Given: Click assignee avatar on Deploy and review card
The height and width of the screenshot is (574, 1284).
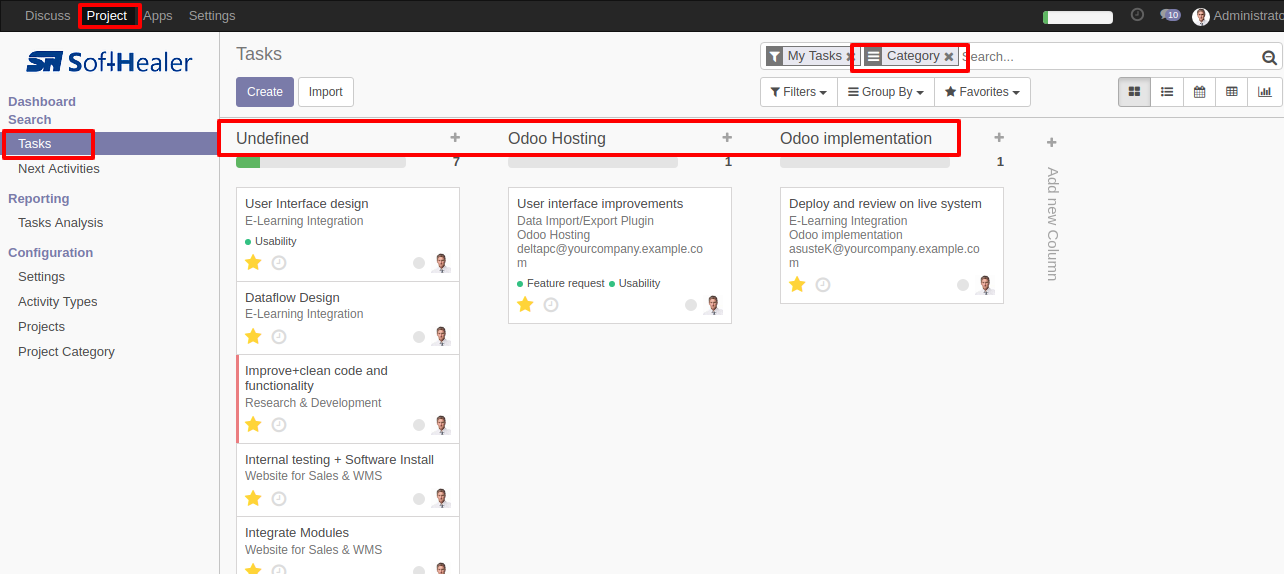Looking at the screenshot, I should (985, 285).
